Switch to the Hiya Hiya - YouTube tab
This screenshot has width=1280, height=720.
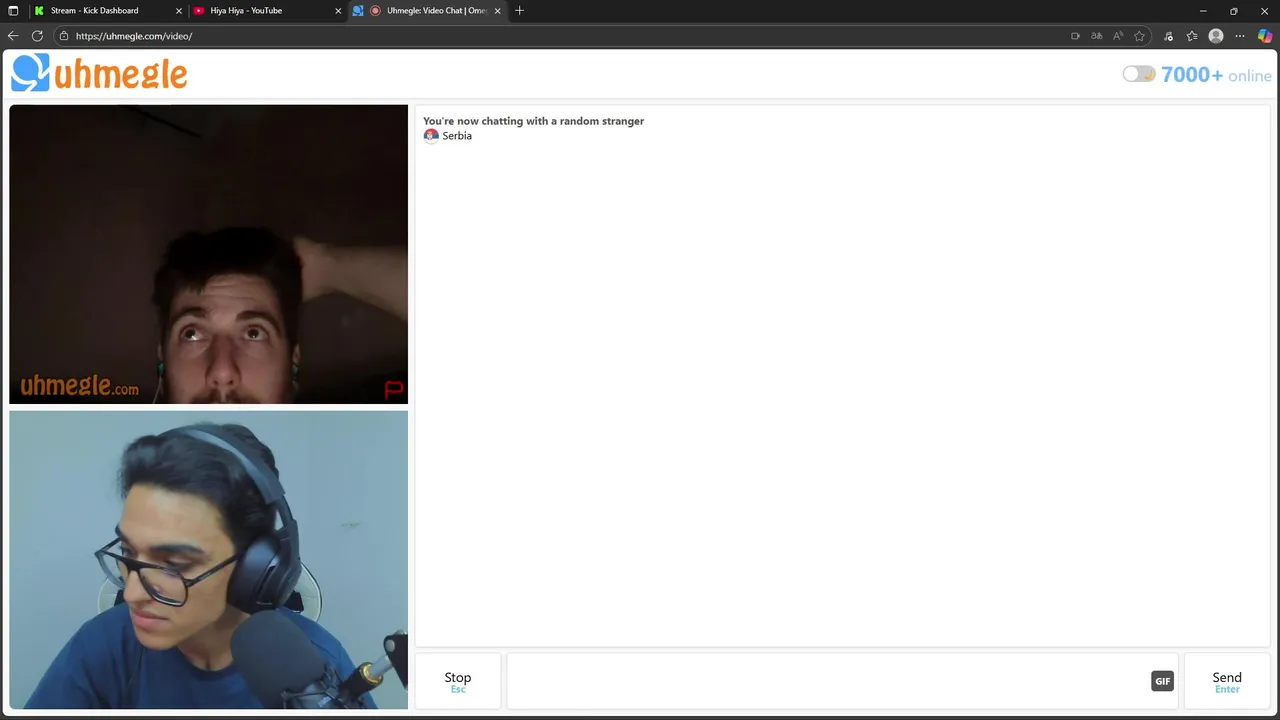(267, 11)
